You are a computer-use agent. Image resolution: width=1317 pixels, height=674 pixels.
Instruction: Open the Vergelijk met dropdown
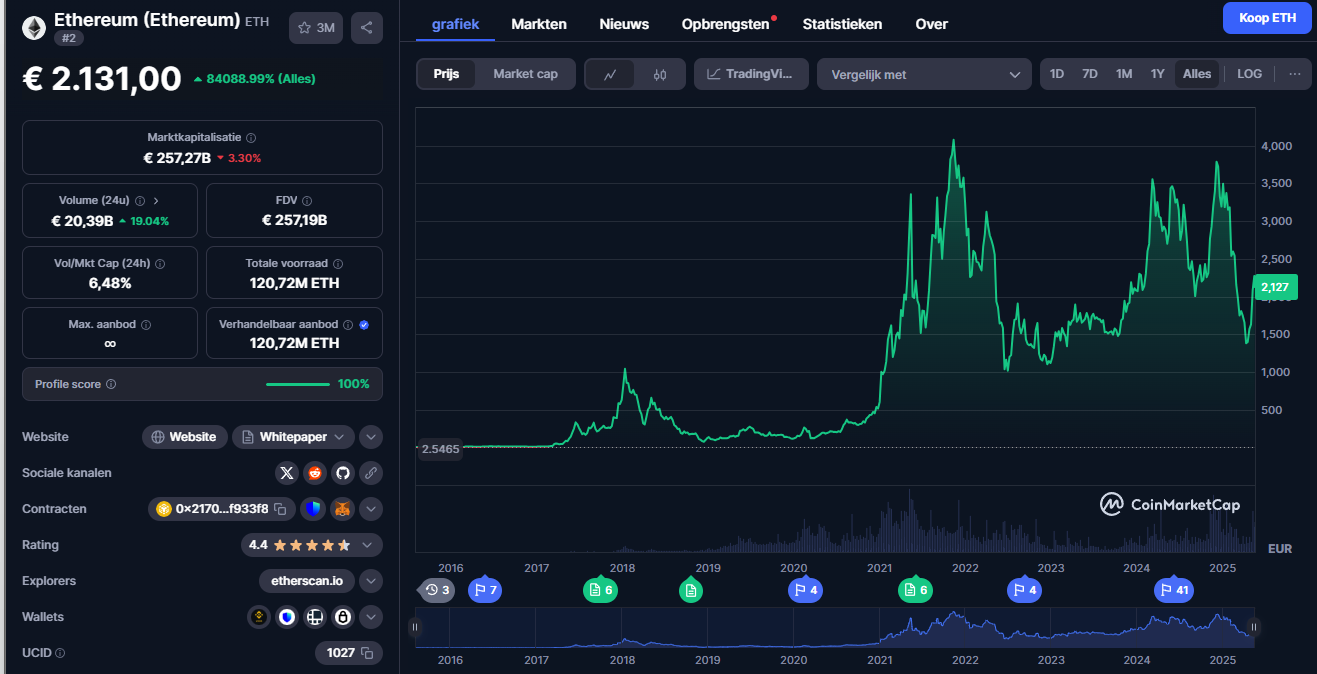924,74
